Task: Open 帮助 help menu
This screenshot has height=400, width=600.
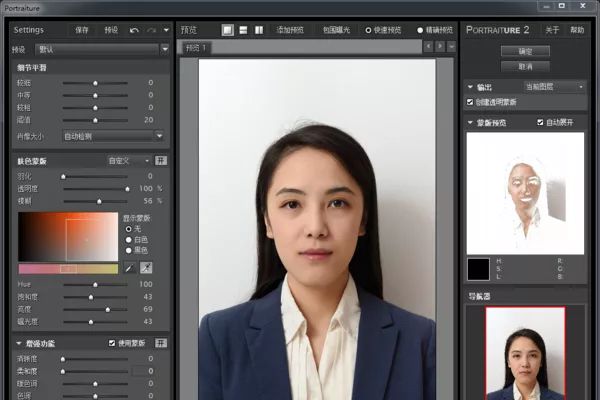Action: 577,30
